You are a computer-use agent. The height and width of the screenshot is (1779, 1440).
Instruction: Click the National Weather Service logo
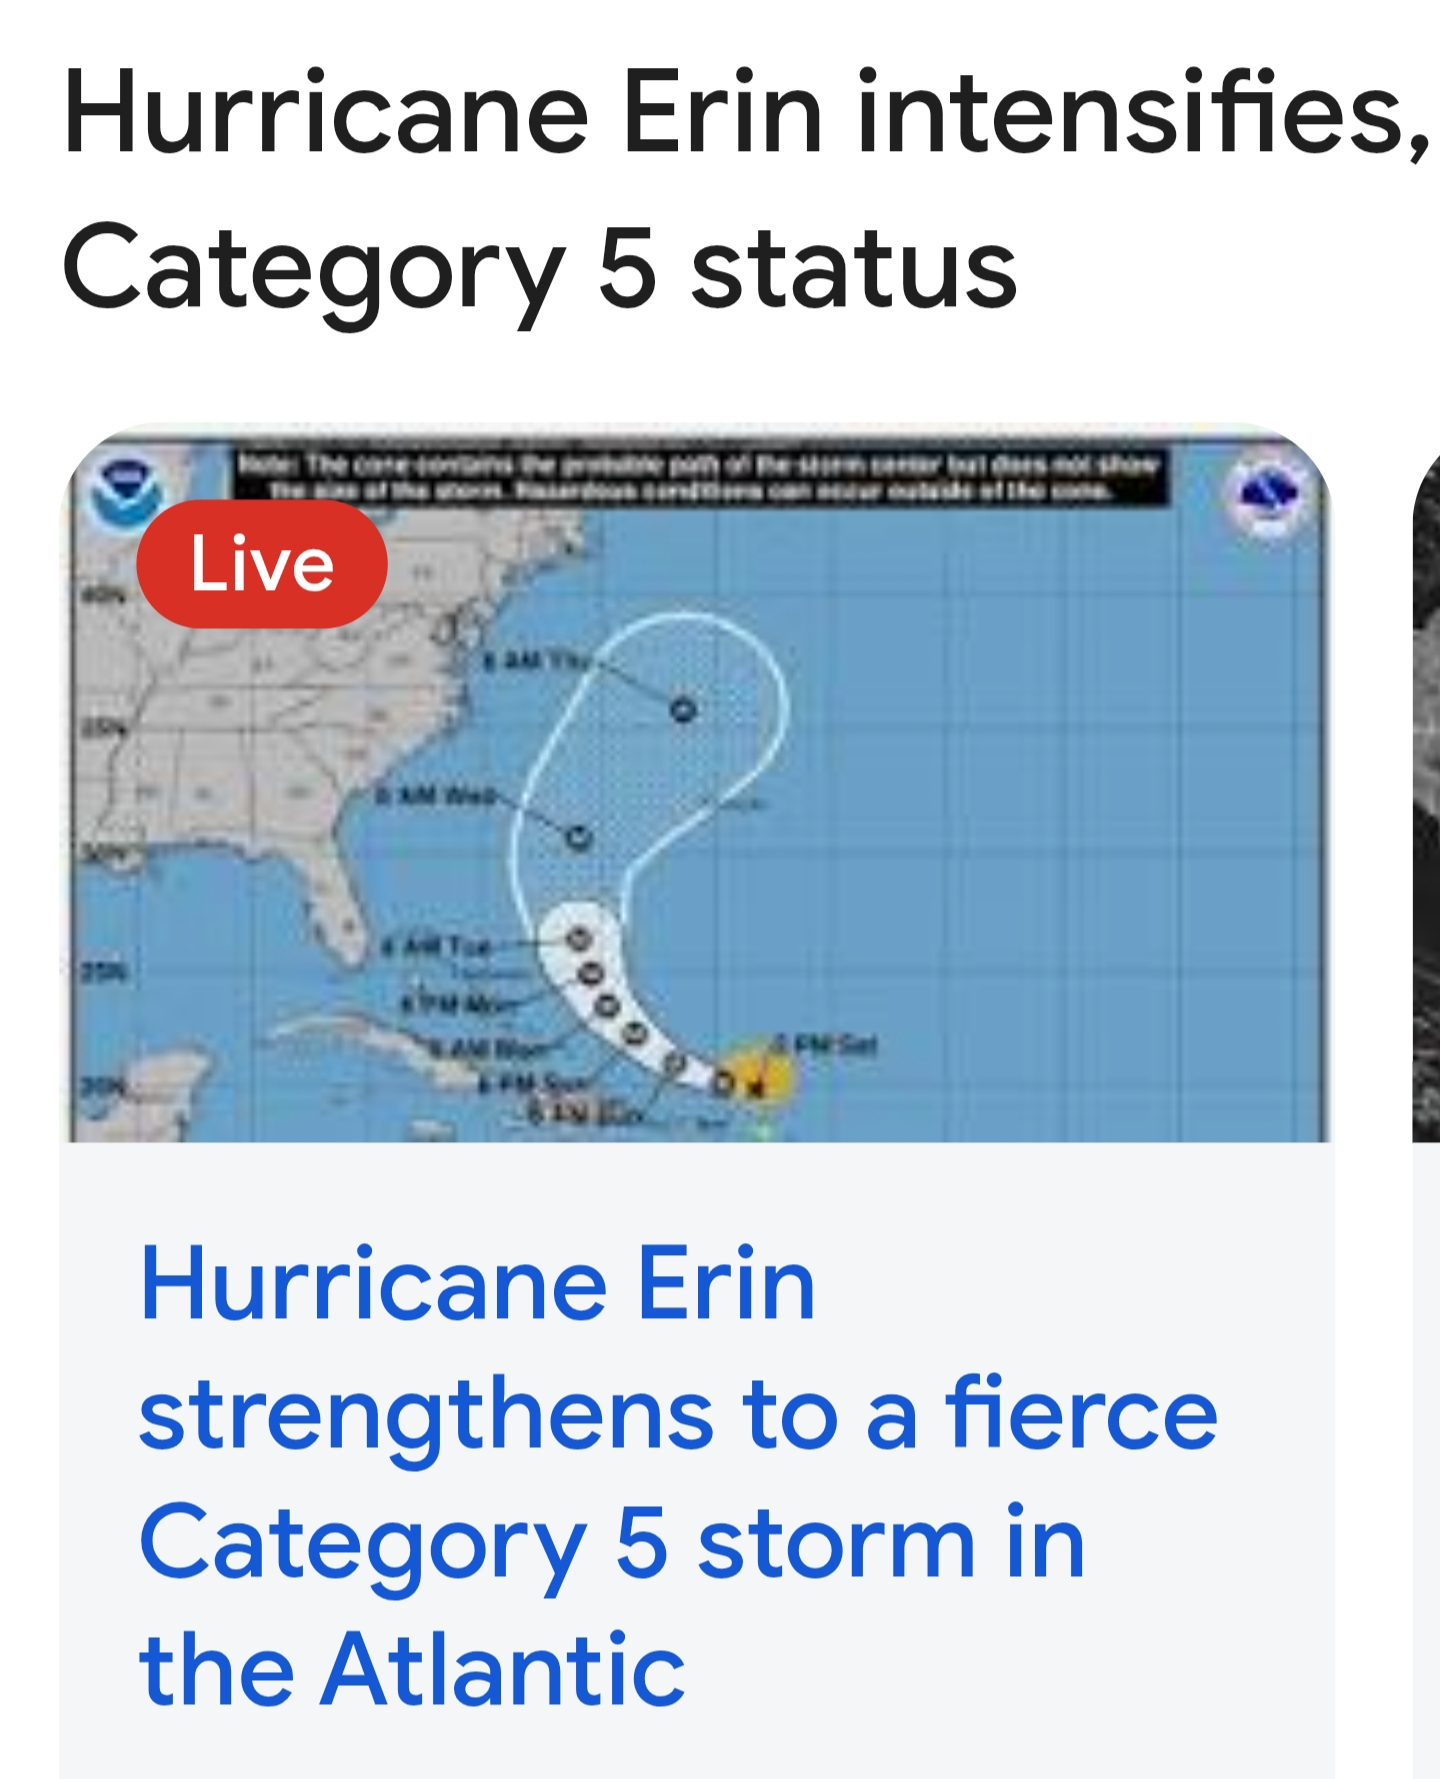(x=1268, y=496)
